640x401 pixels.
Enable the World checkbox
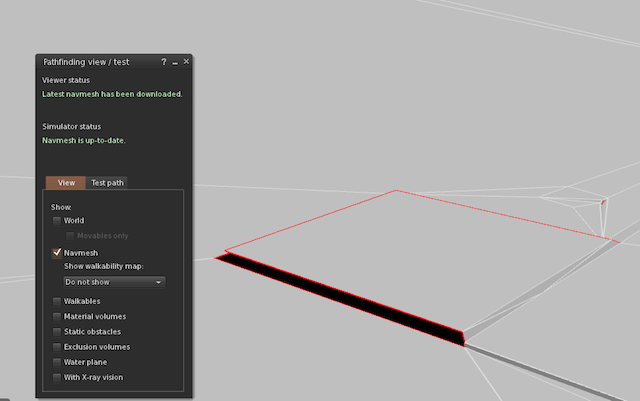tap(57, 220)
